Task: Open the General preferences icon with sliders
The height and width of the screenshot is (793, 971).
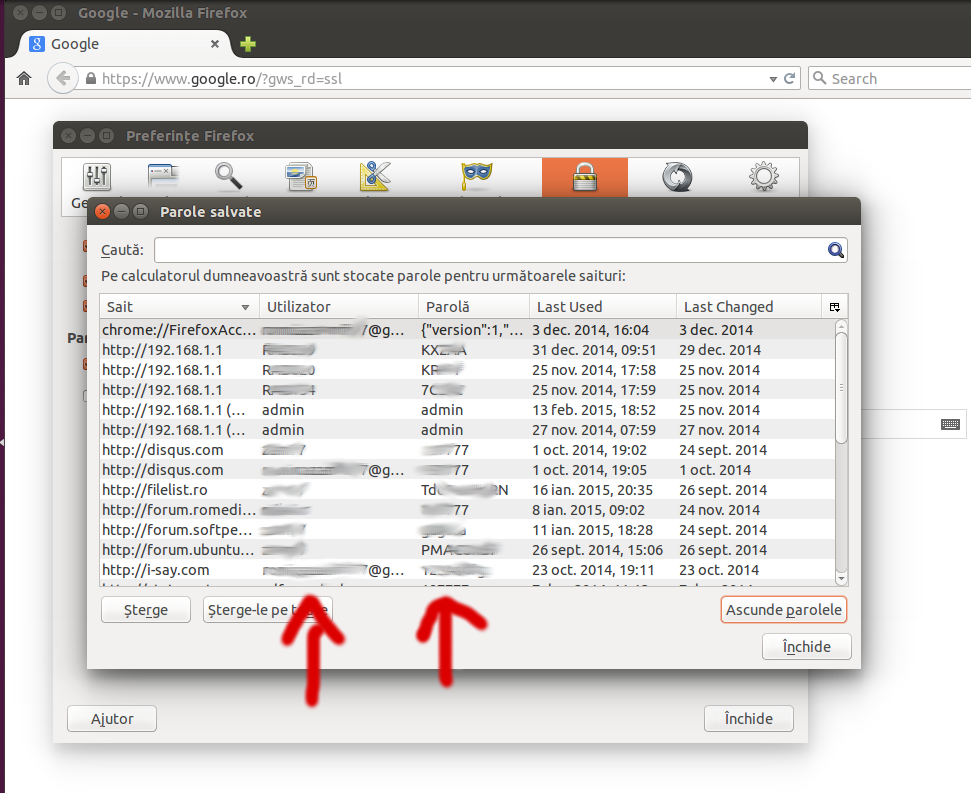Action: tap(97, 177)
